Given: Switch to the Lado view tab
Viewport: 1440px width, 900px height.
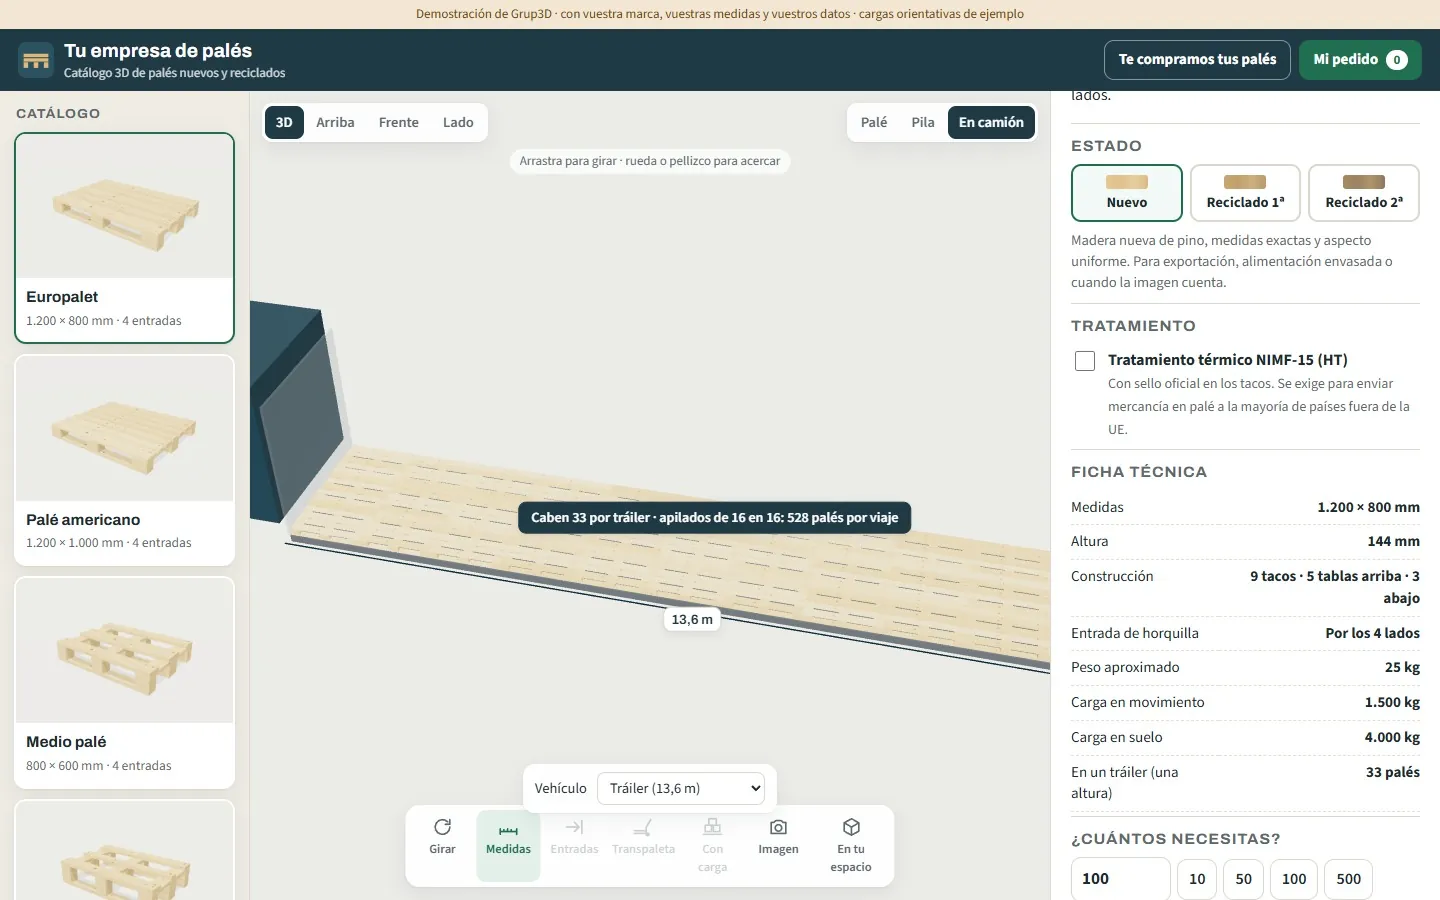Looking at the screenshot, I should (x=458, y=122).
